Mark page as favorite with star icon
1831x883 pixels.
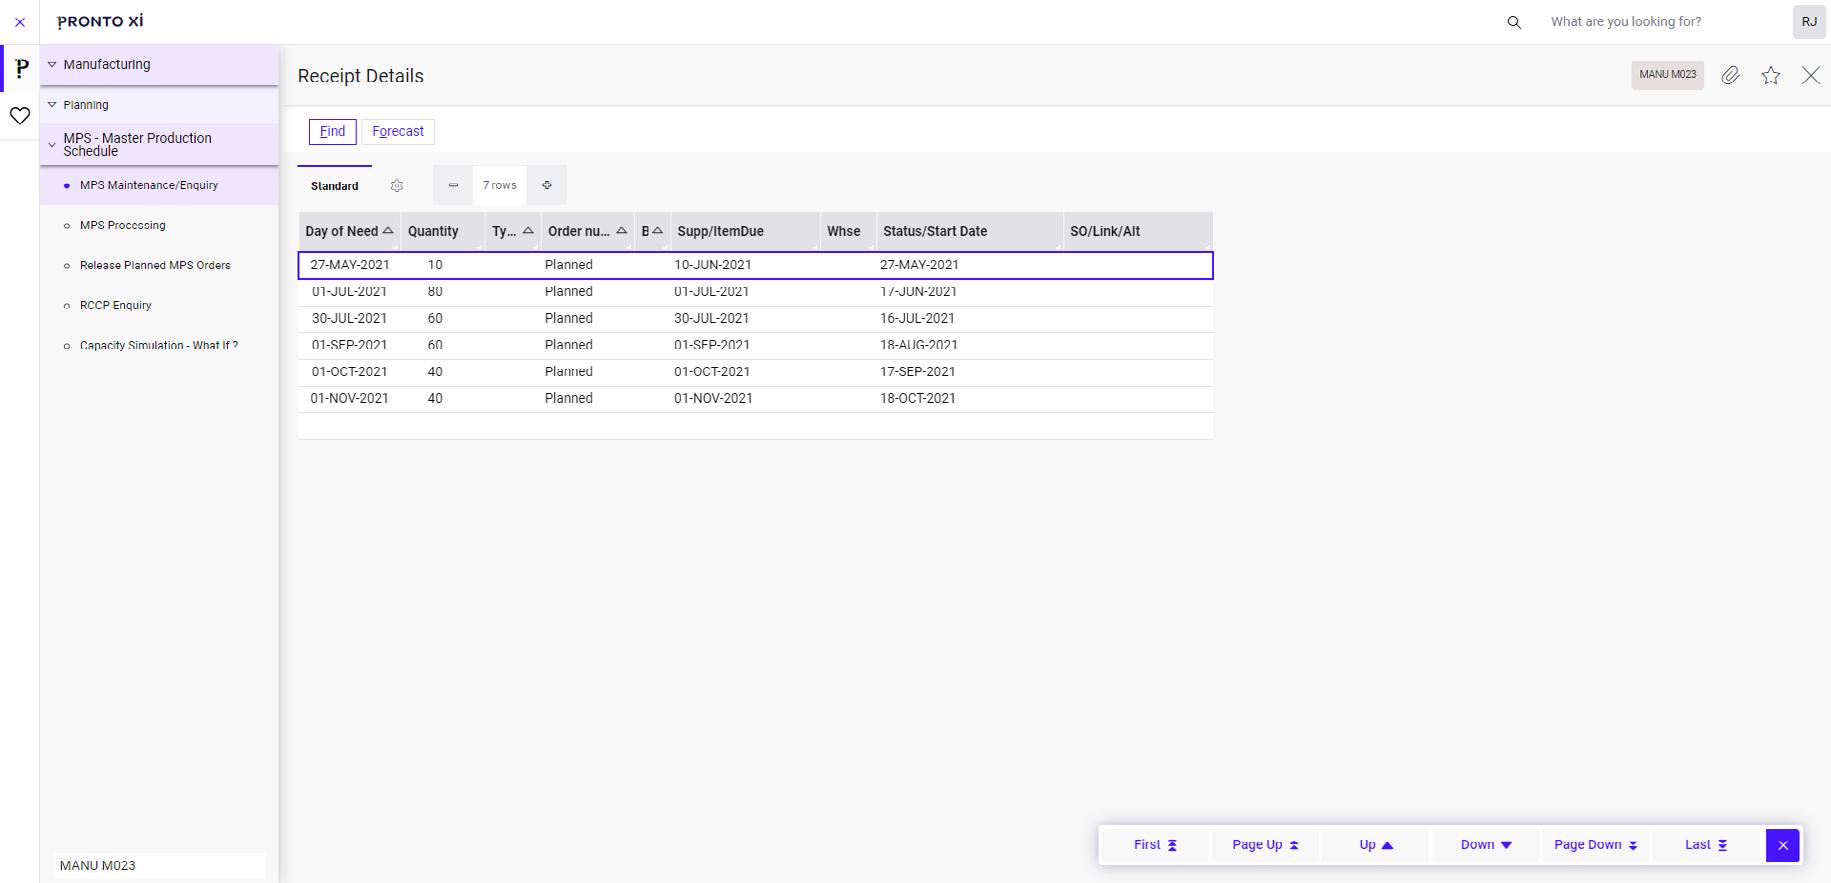pos(1770,75)
